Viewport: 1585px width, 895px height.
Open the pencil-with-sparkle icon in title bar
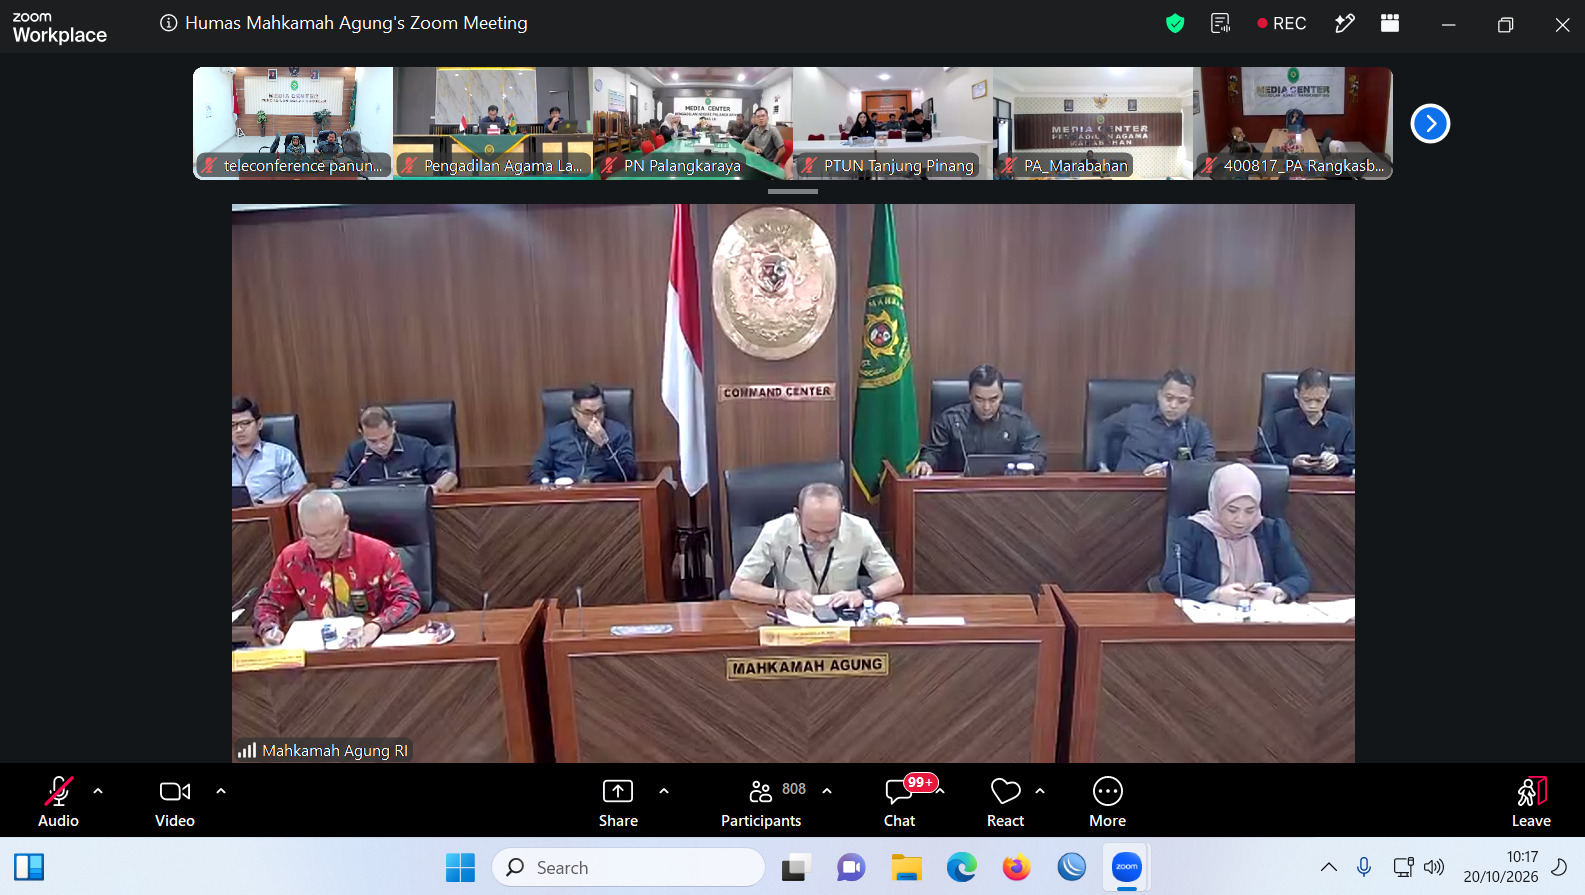point(1345,23)
